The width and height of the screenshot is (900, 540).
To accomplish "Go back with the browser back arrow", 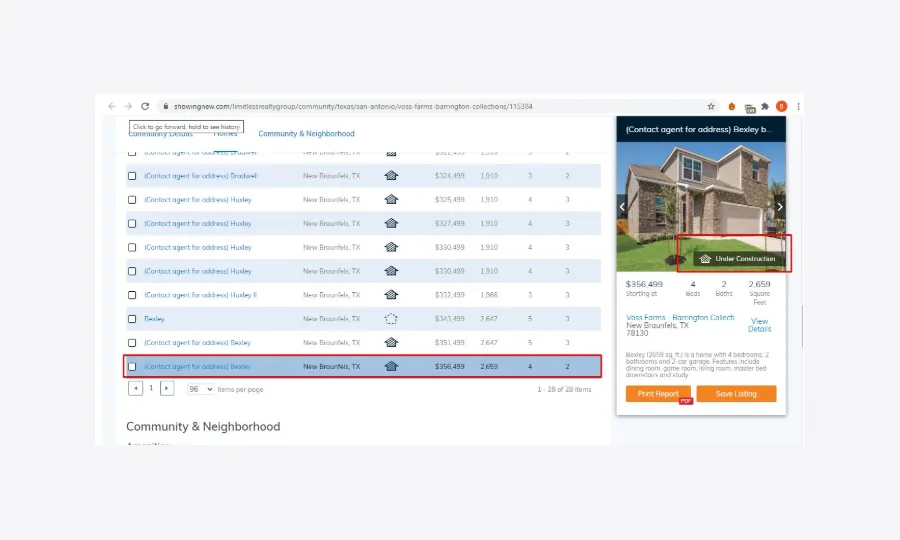I will (112, 106).
